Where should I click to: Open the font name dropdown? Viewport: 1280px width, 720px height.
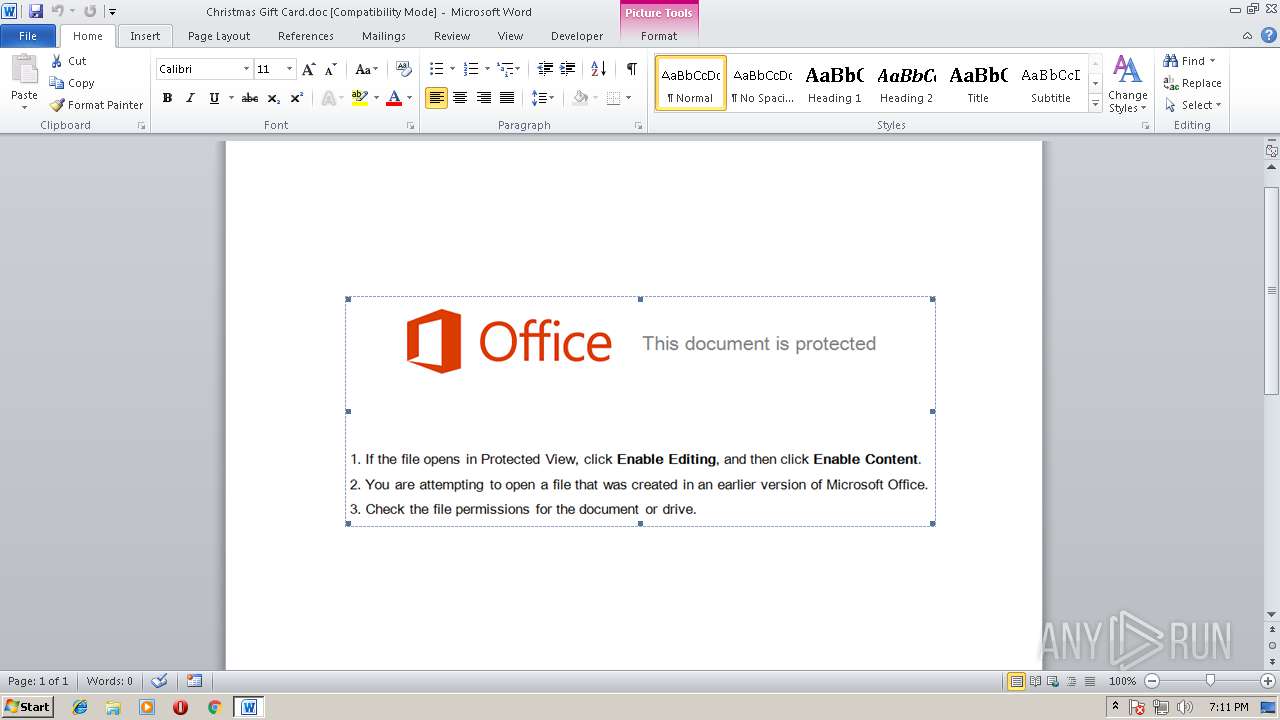[246, 69]
